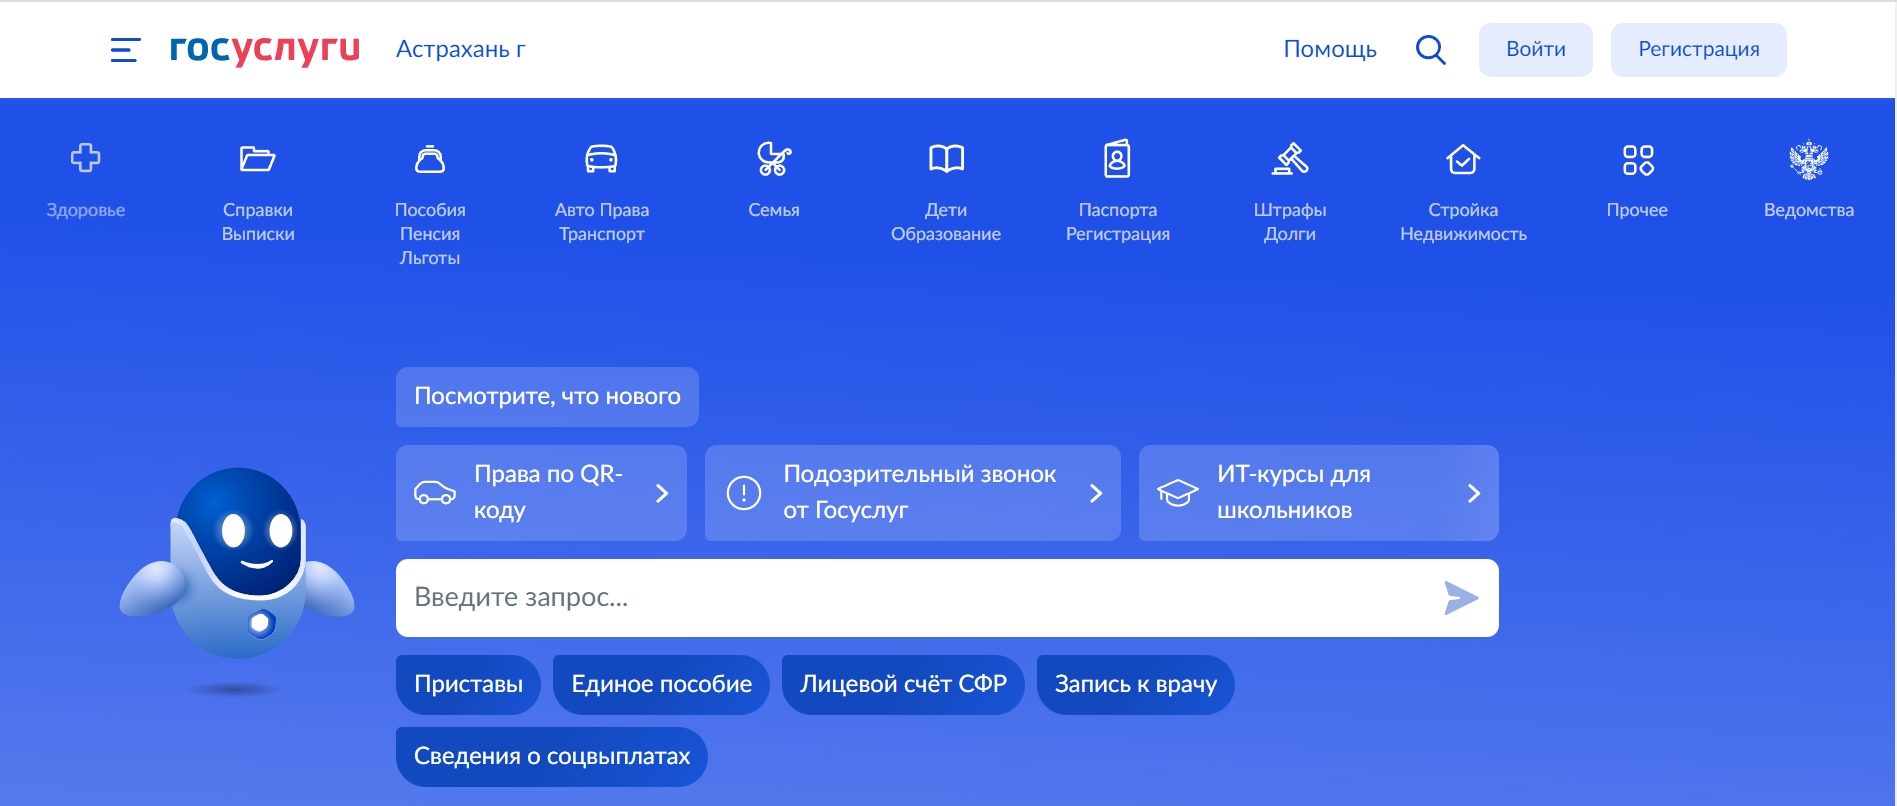Expand chevron on Права по QR-коду card
Screen dimensions: 1897x806
(x=662, y=493)
